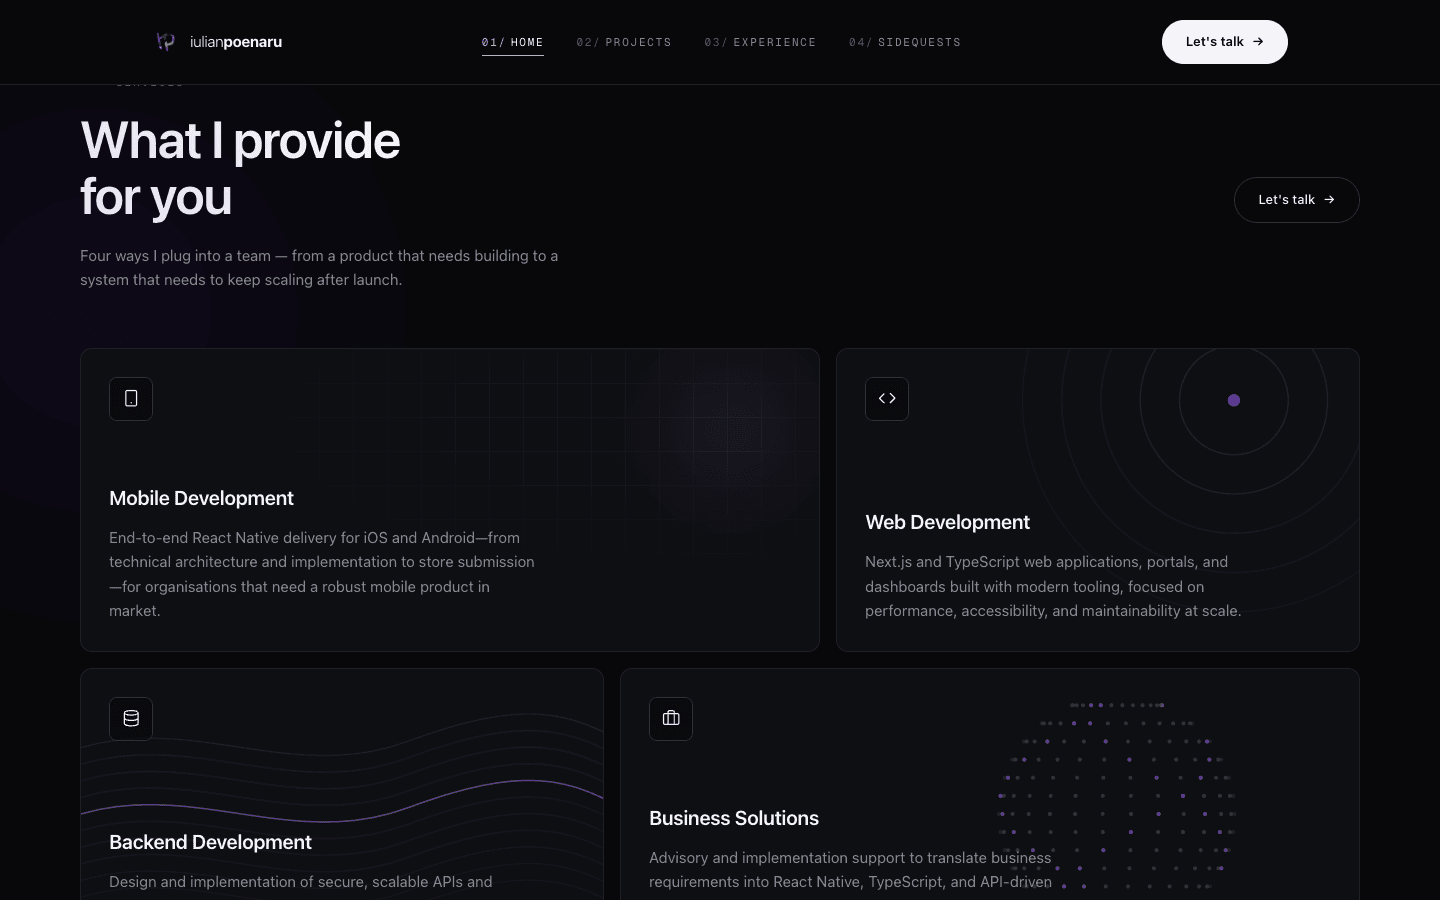Click the iulianpoenaru logo icon

coord(166,41)
